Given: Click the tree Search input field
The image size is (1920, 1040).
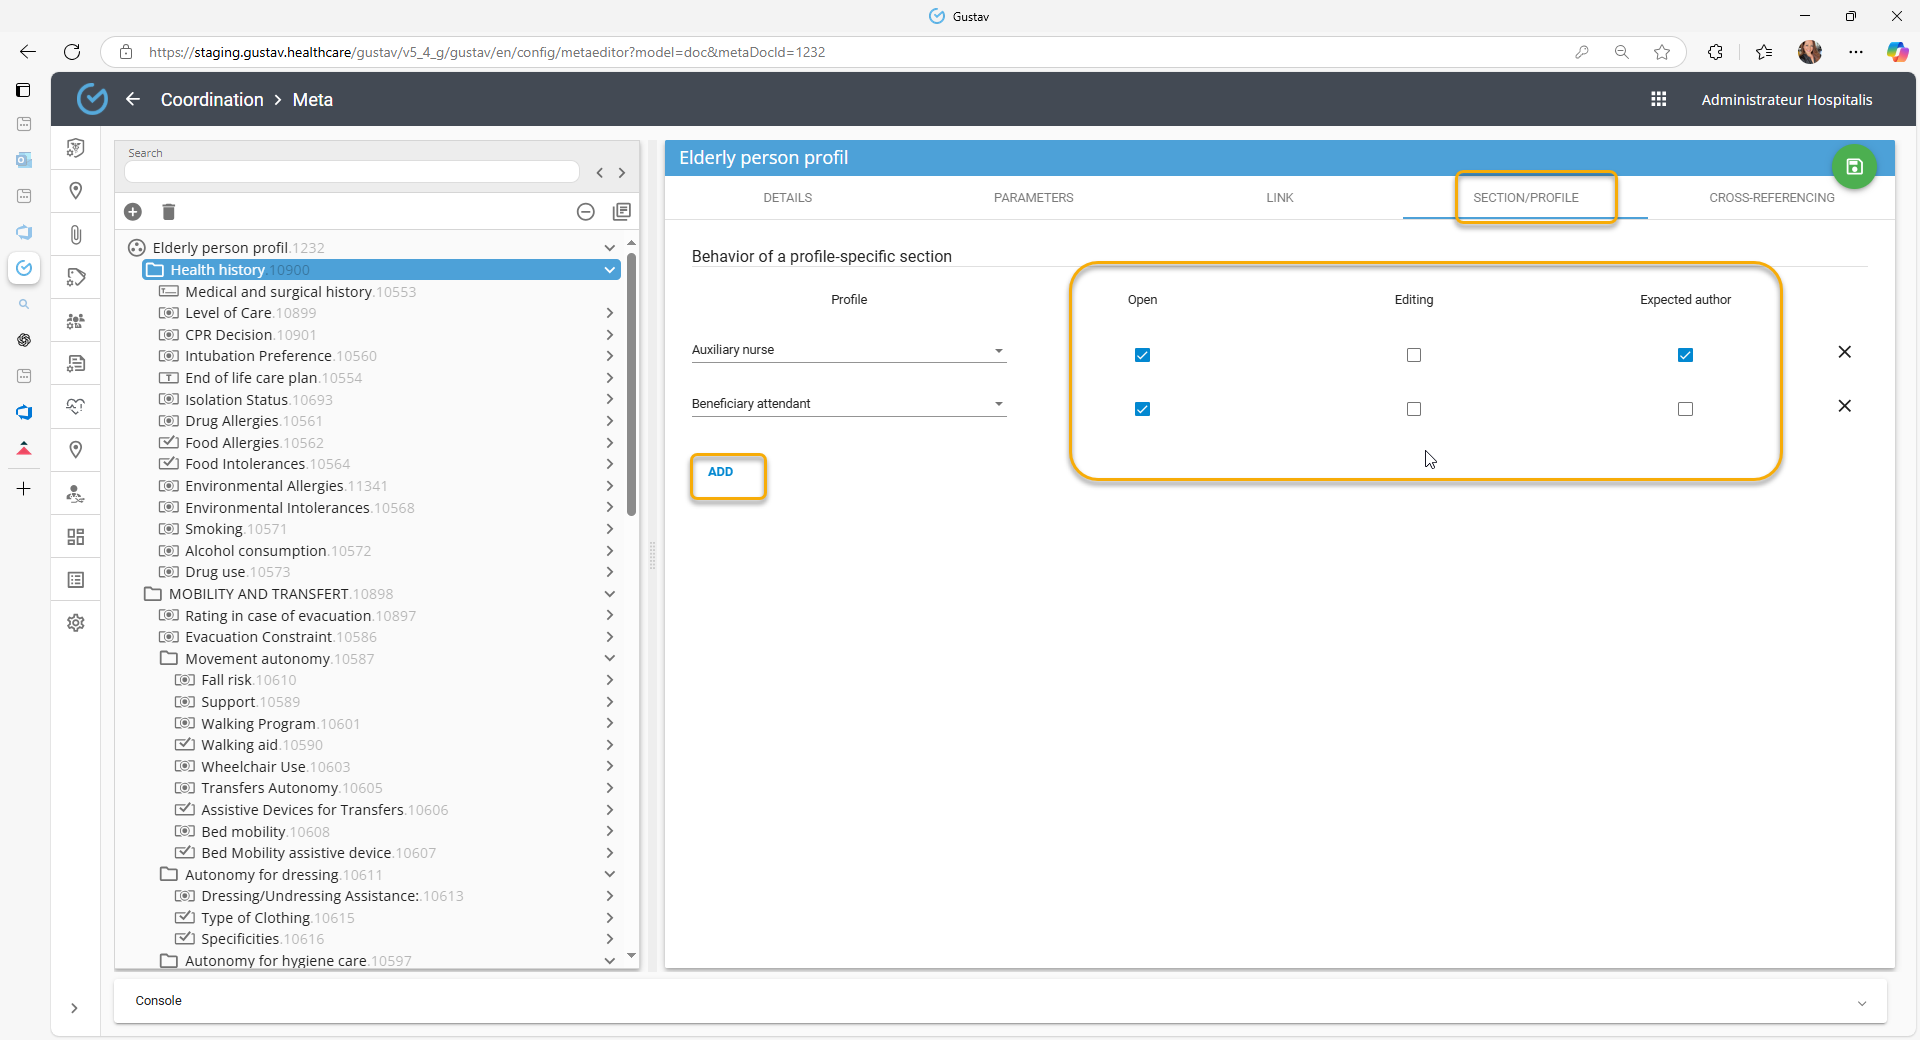Looking at the screenshot, I should pos(352,172).
